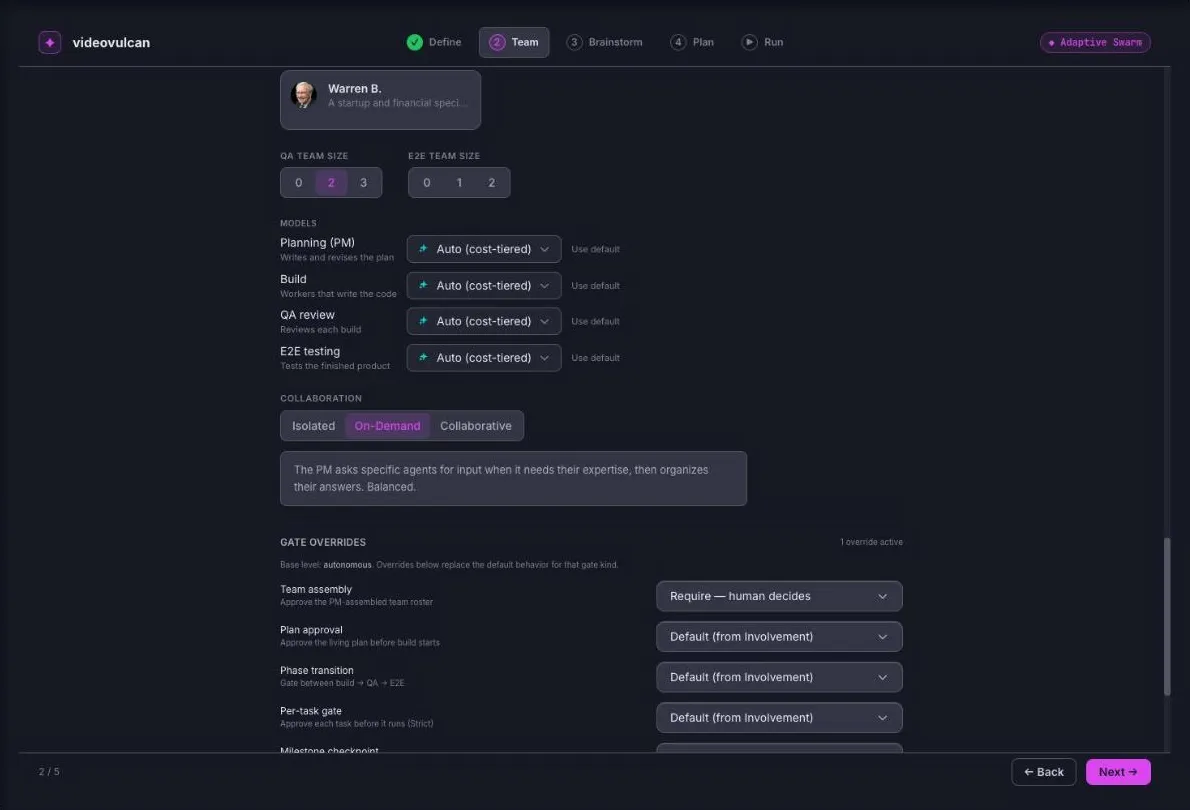This screenshot has width=1190, height=810.
Task: Set E2E team size to 0
Action: 427,183
